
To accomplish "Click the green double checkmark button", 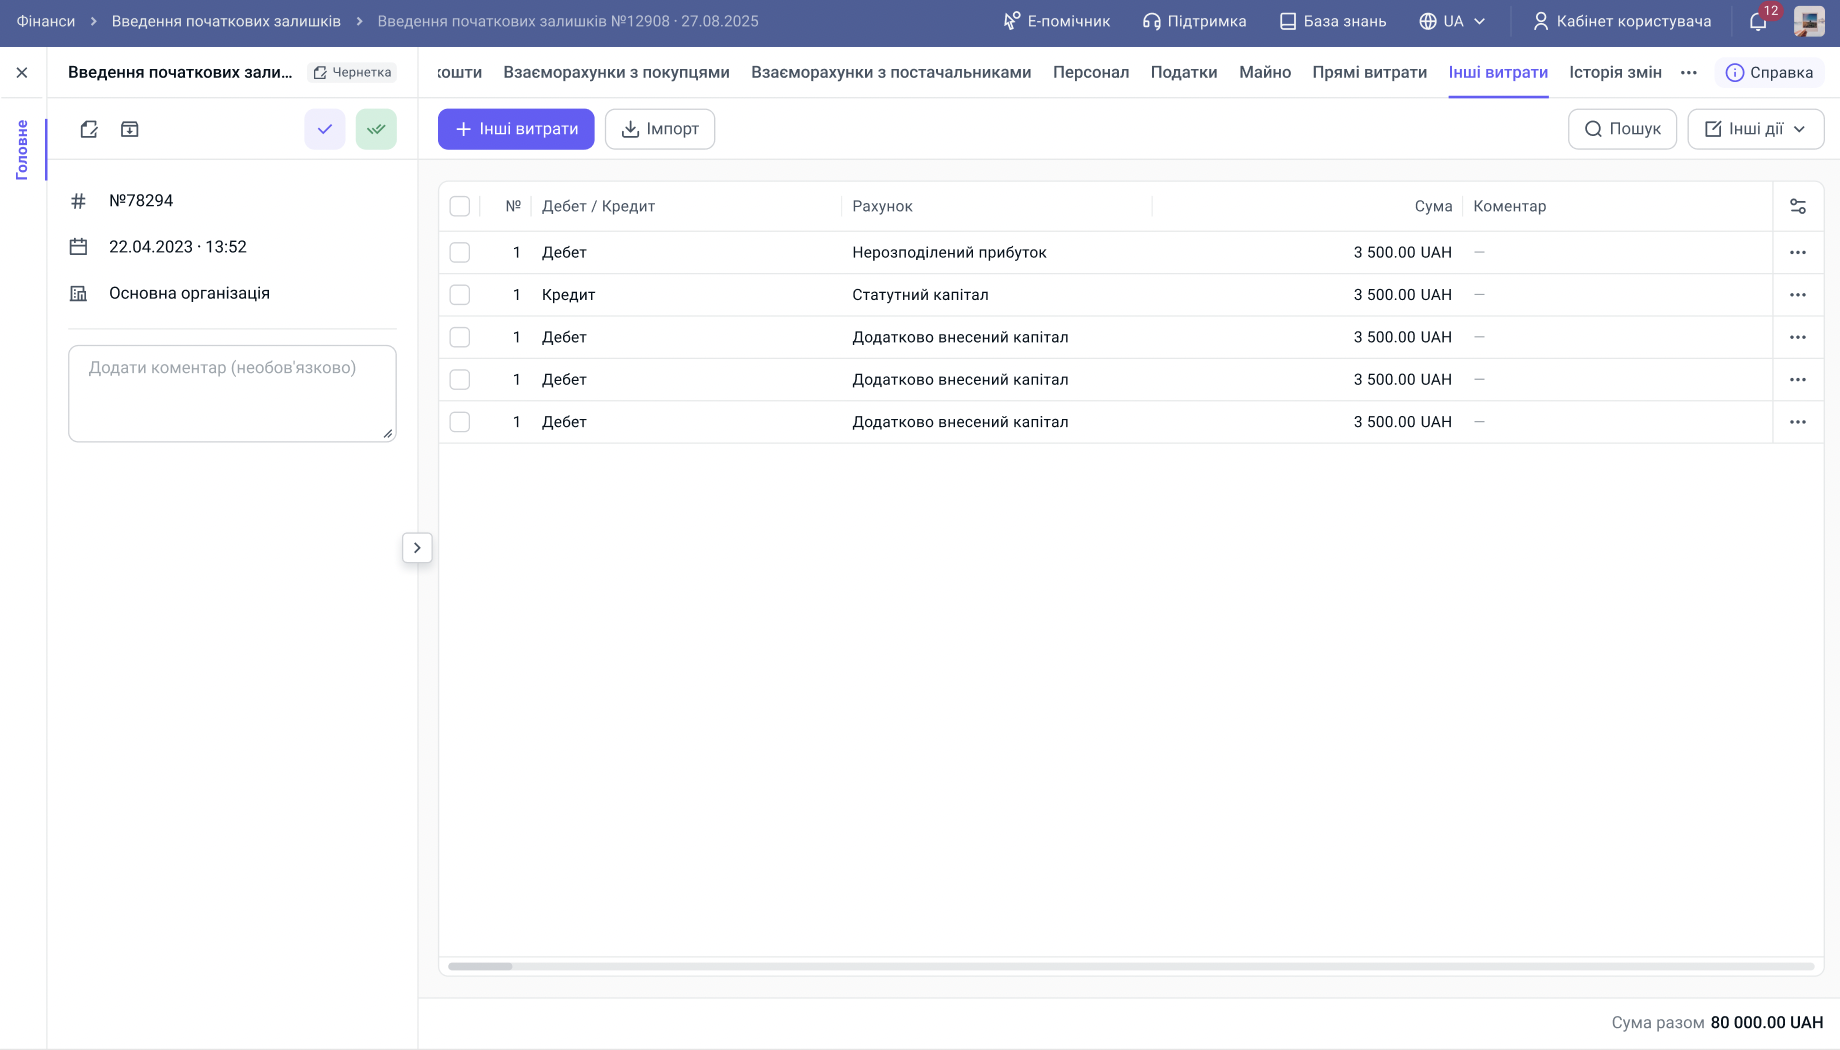I will pyautogui.click(x=376, y=129).
